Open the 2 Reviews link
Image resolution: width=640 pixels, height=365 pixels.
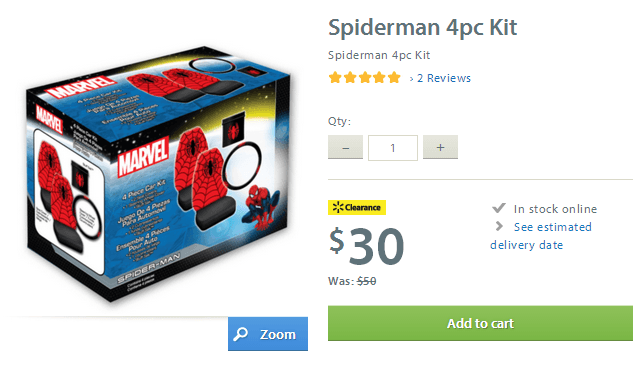click(444, 78)
